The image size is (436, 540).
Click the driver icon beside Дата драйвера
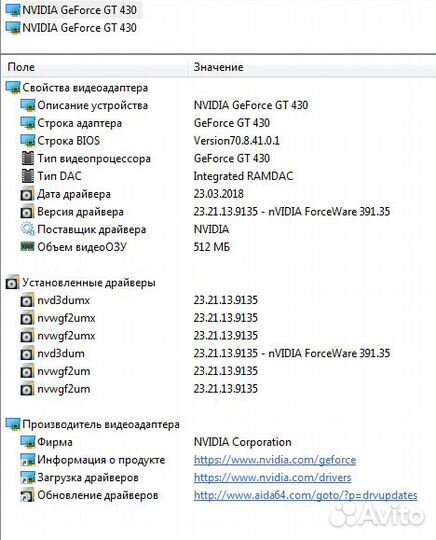27,194
